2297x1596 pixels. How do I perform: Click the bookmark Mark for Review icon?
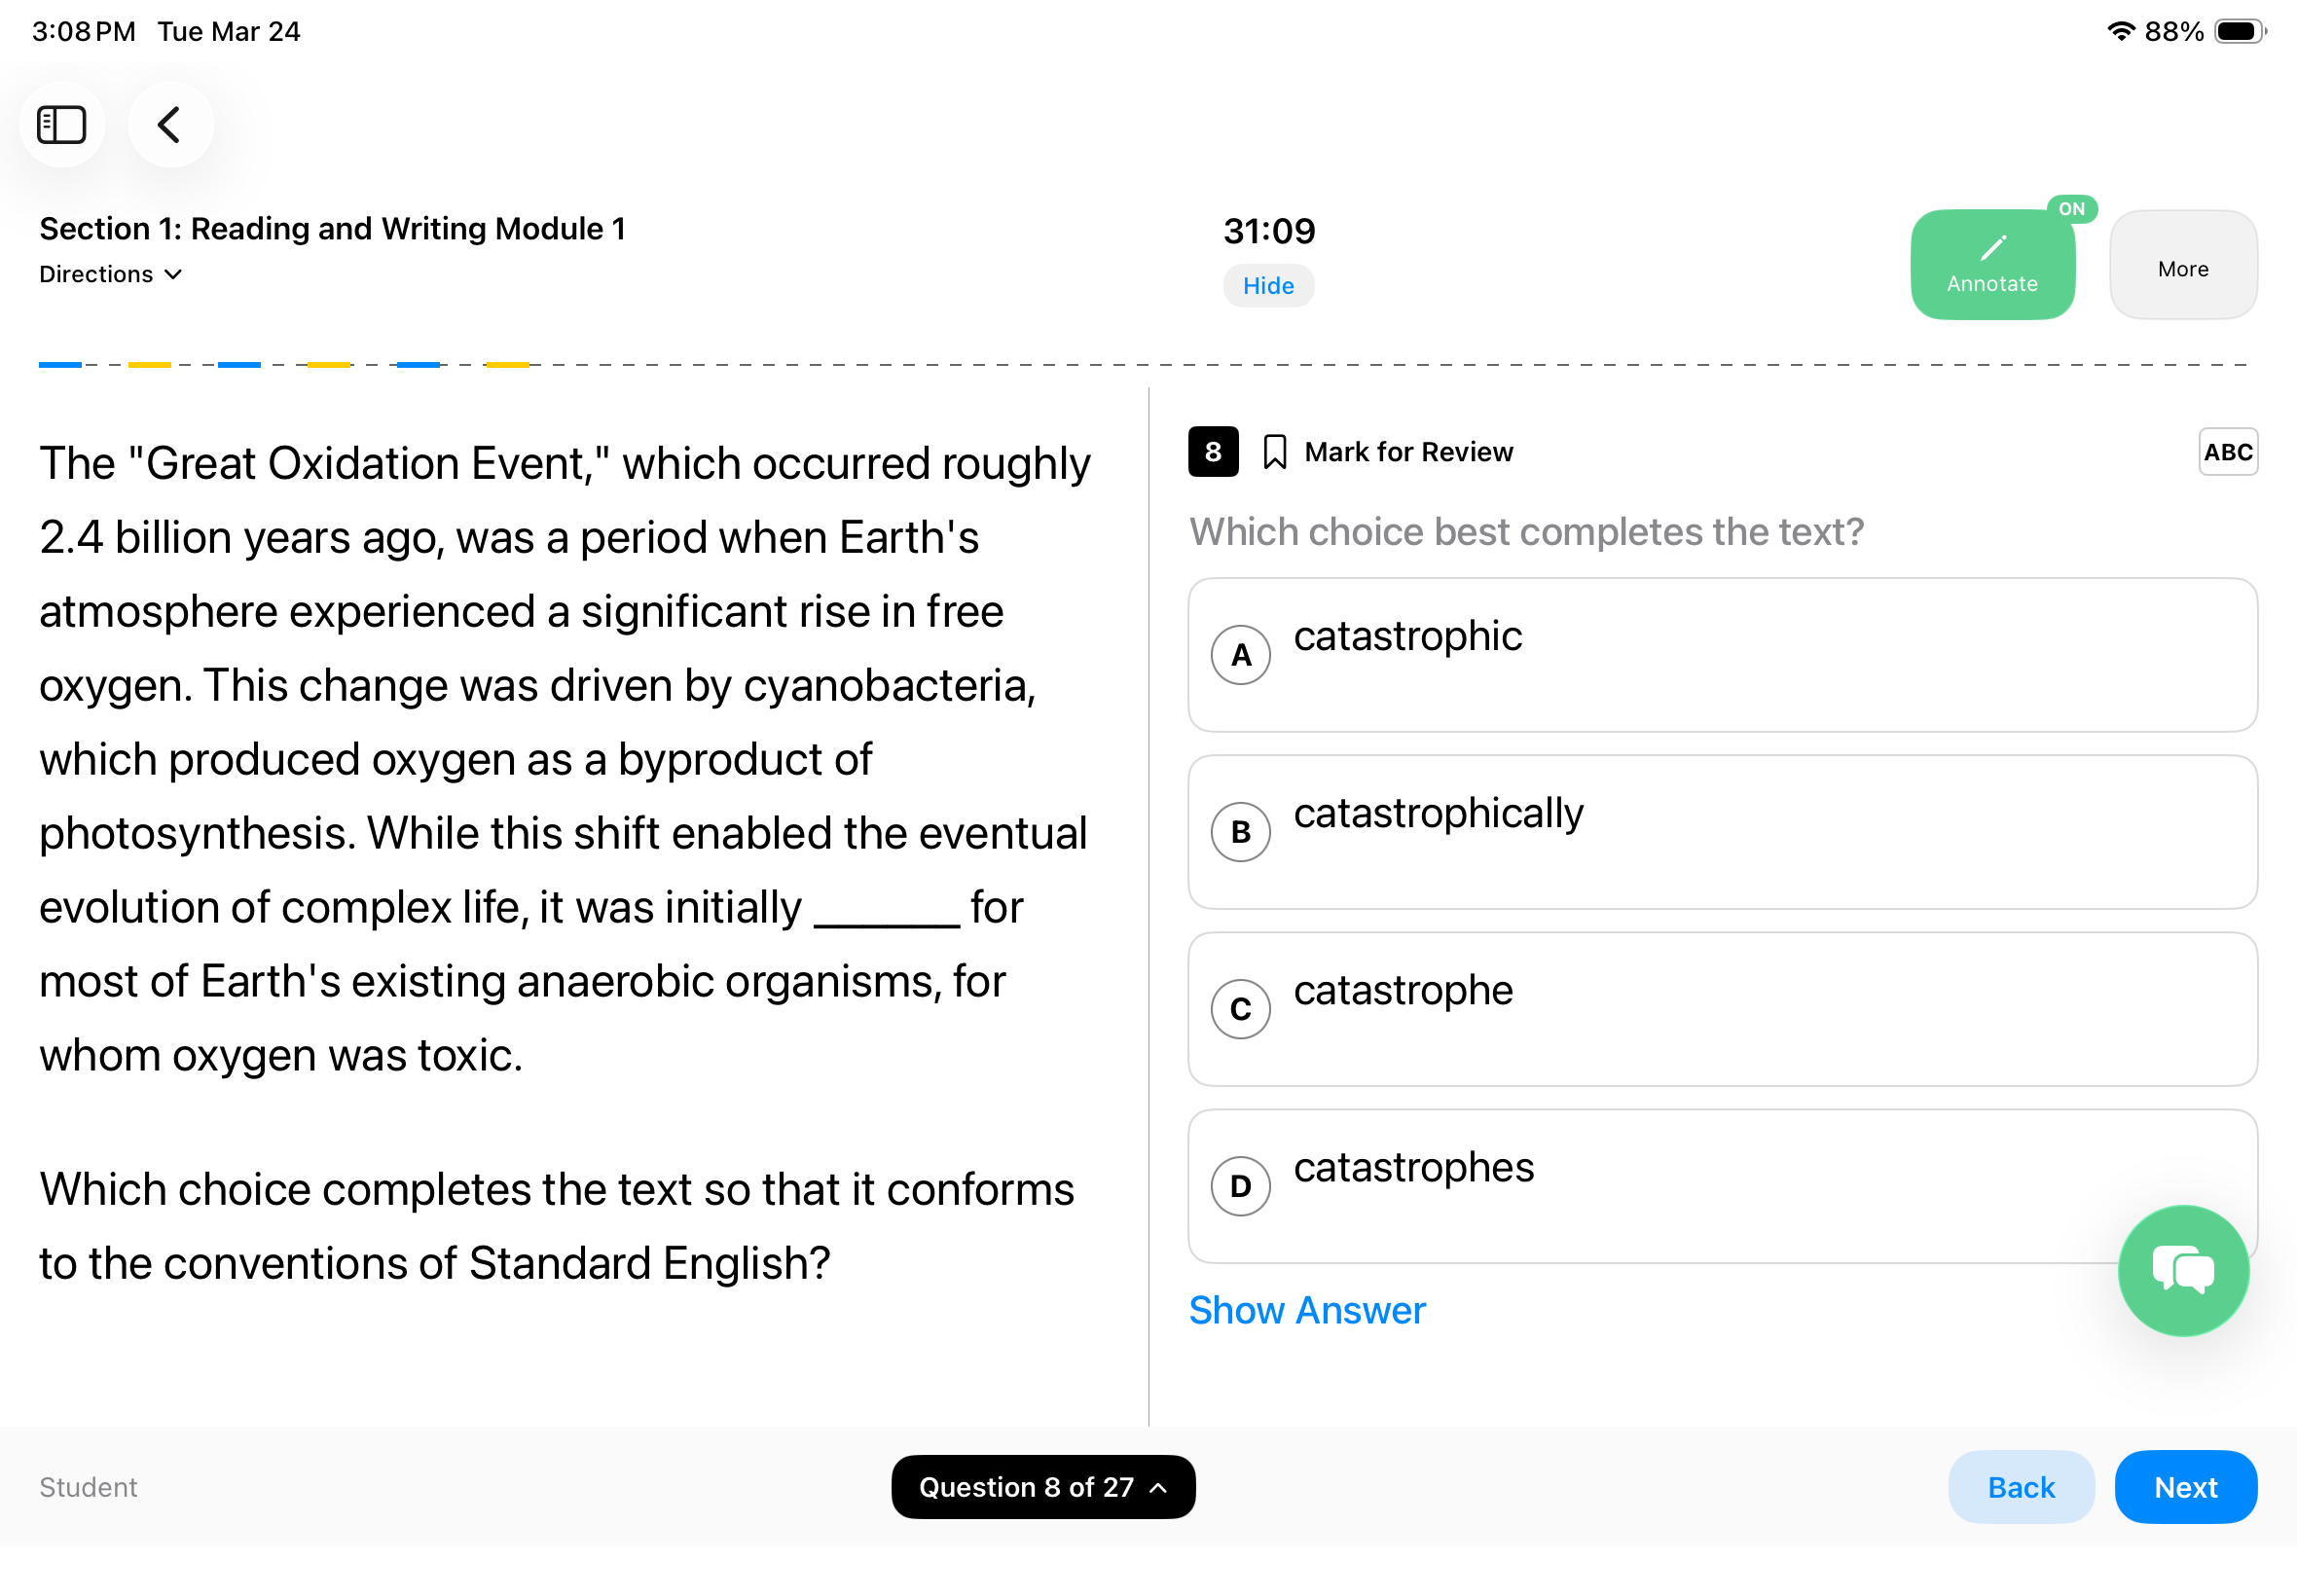click(x=1274, y=452)
